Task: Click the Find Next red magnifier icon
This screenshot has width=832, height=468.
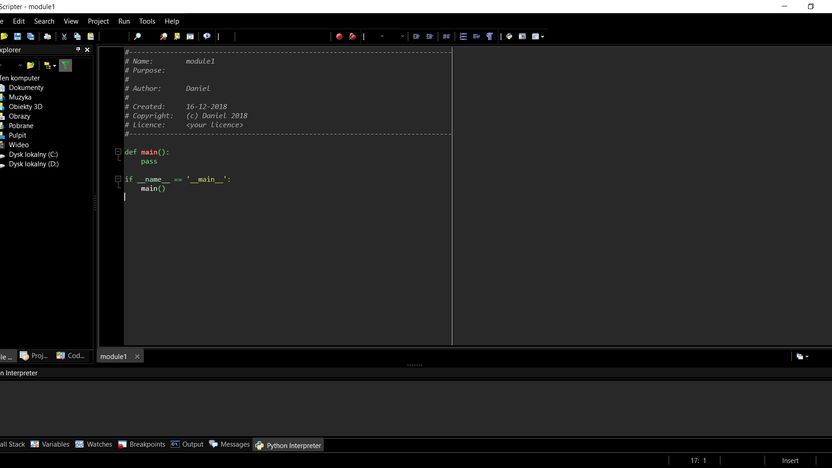Action: (163, 37)
